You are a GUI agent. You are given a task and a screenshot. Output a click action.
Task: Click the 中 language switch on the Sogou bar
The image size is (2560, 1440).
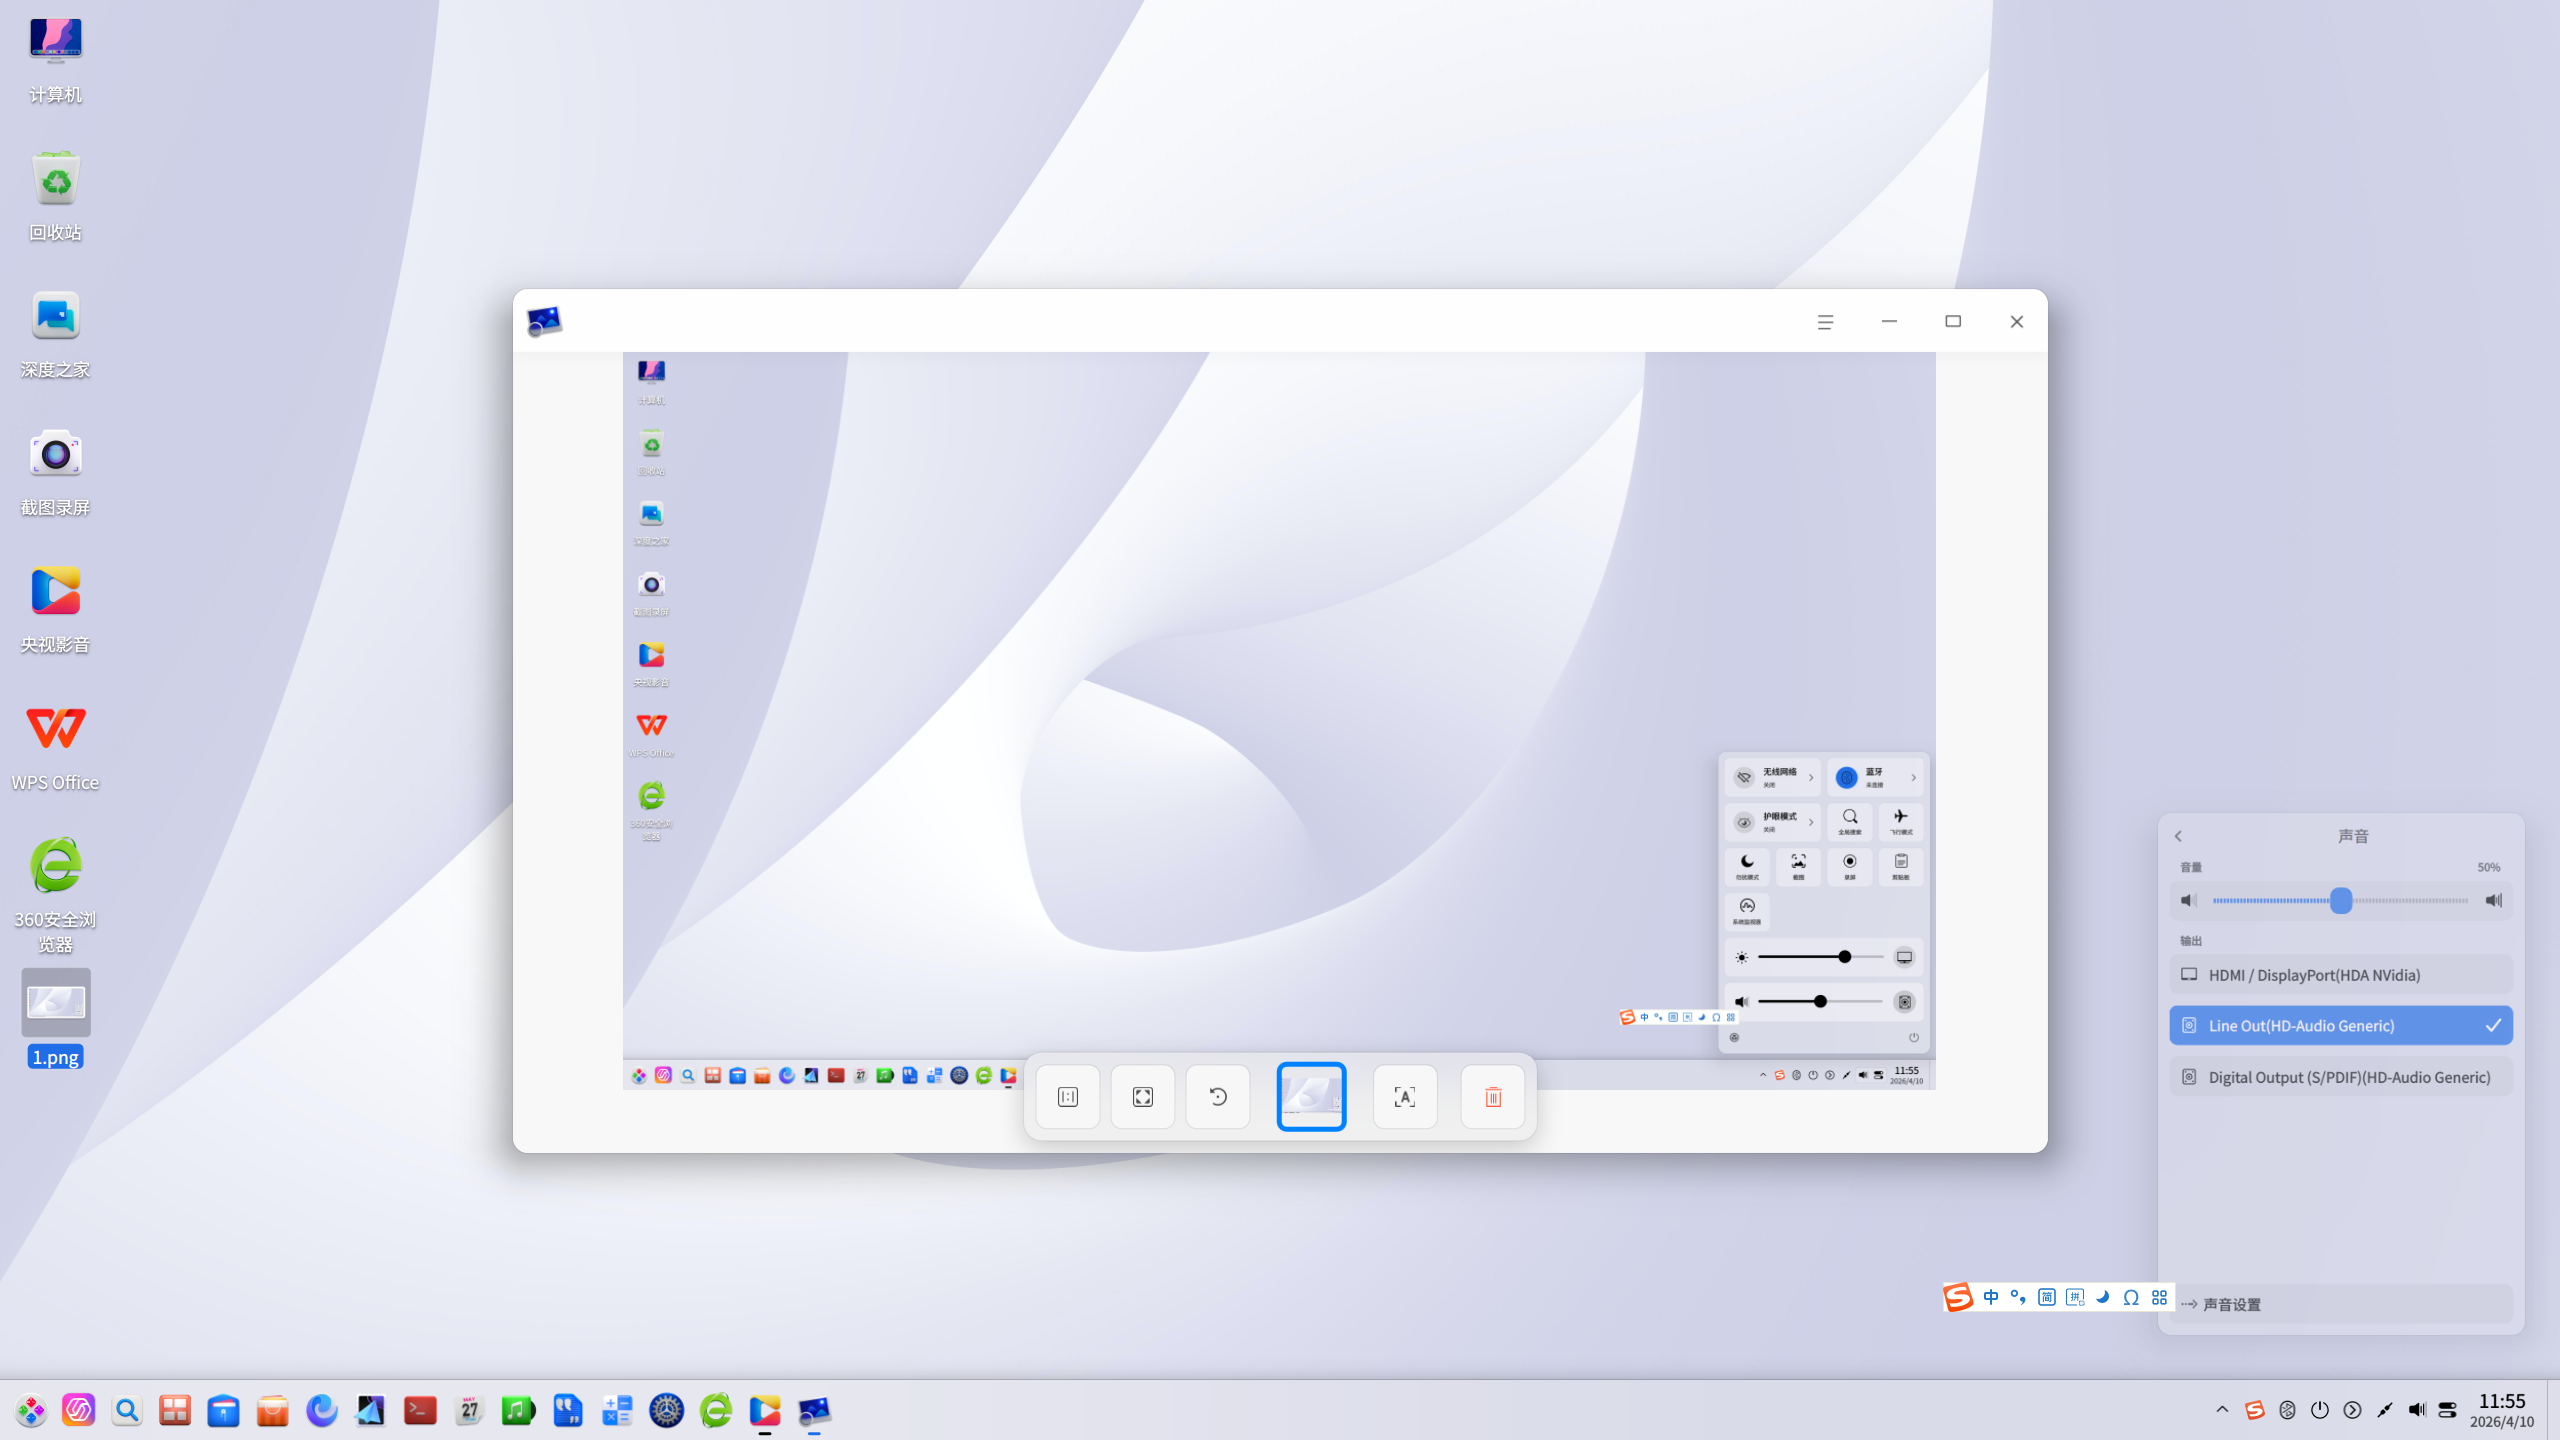click(x=1991, y=1297)
